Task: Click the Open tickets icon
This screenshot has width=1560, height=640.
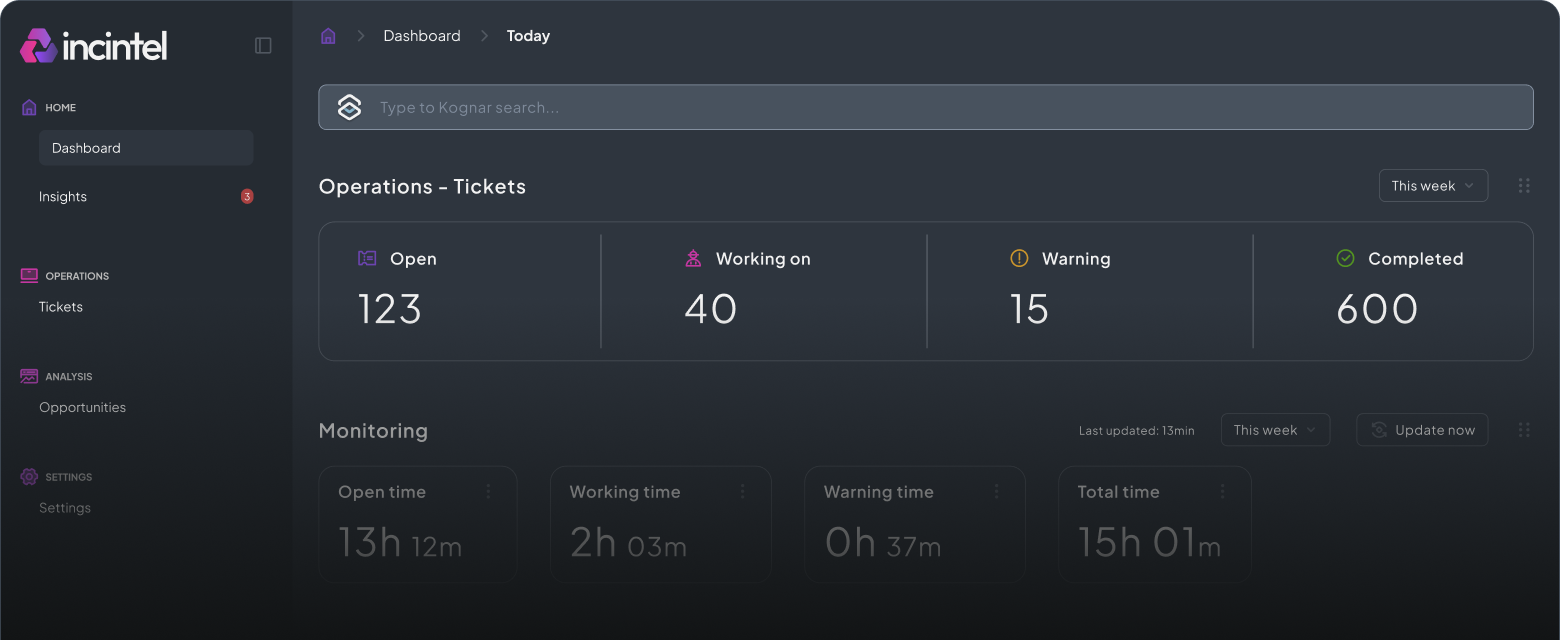Action: click(366, 258)
